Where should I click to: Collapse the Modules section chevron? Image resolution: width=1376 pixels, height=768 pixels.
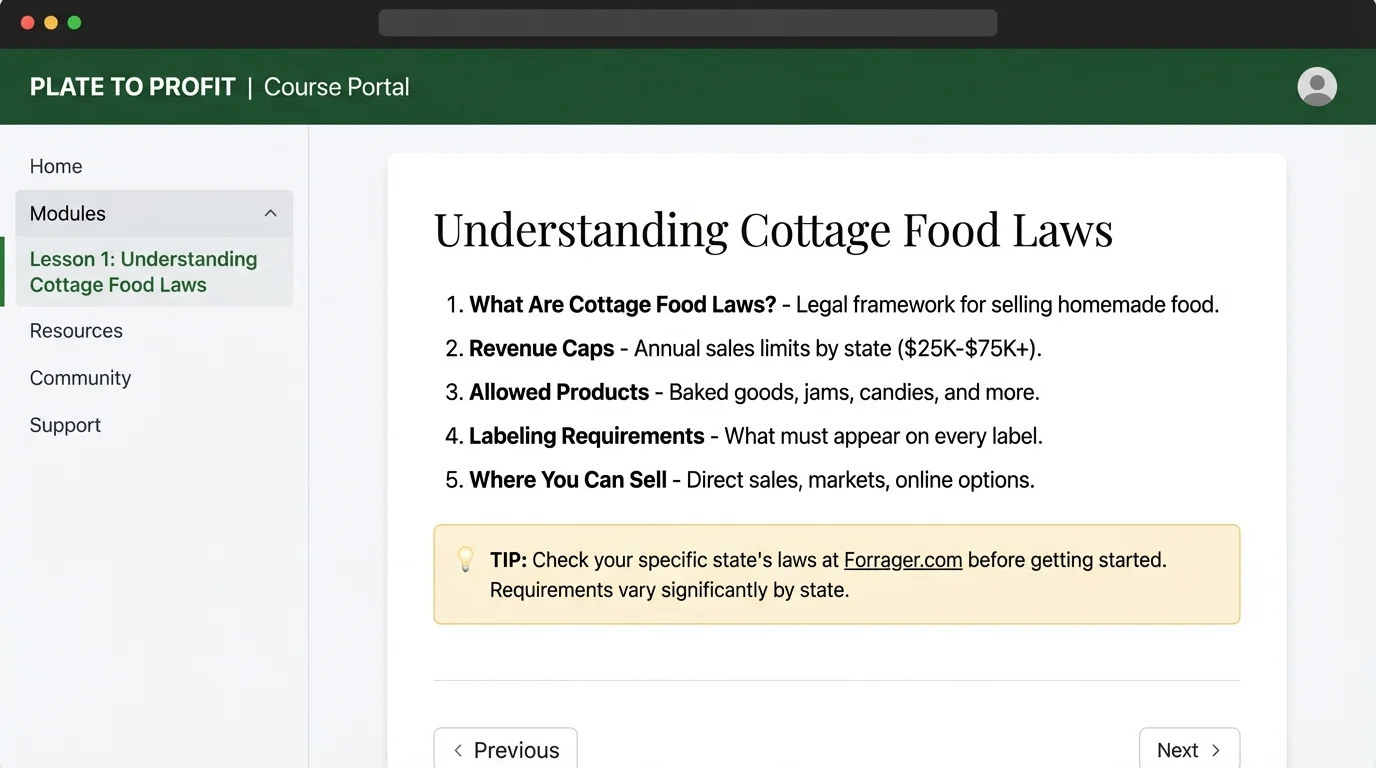click(x=270, y=213)
